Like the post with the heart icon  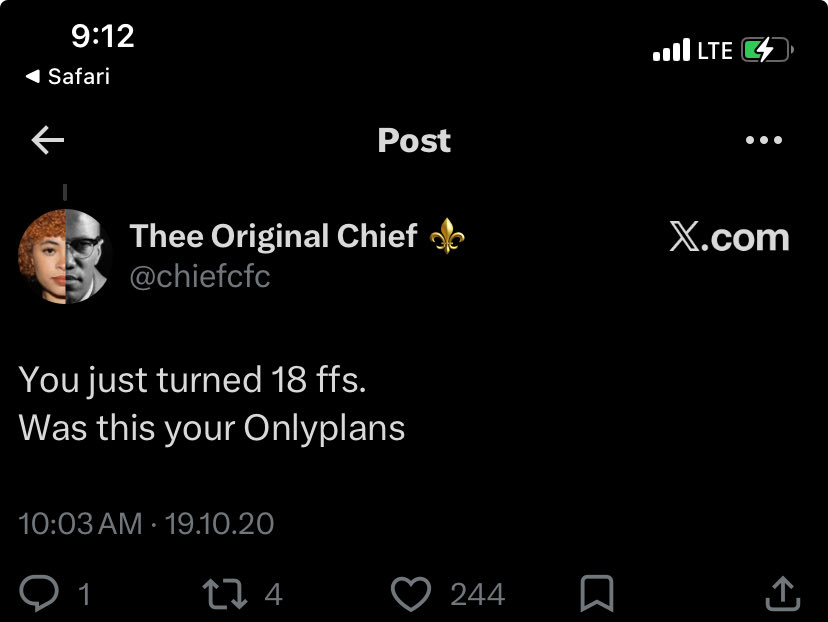[411, 594]
